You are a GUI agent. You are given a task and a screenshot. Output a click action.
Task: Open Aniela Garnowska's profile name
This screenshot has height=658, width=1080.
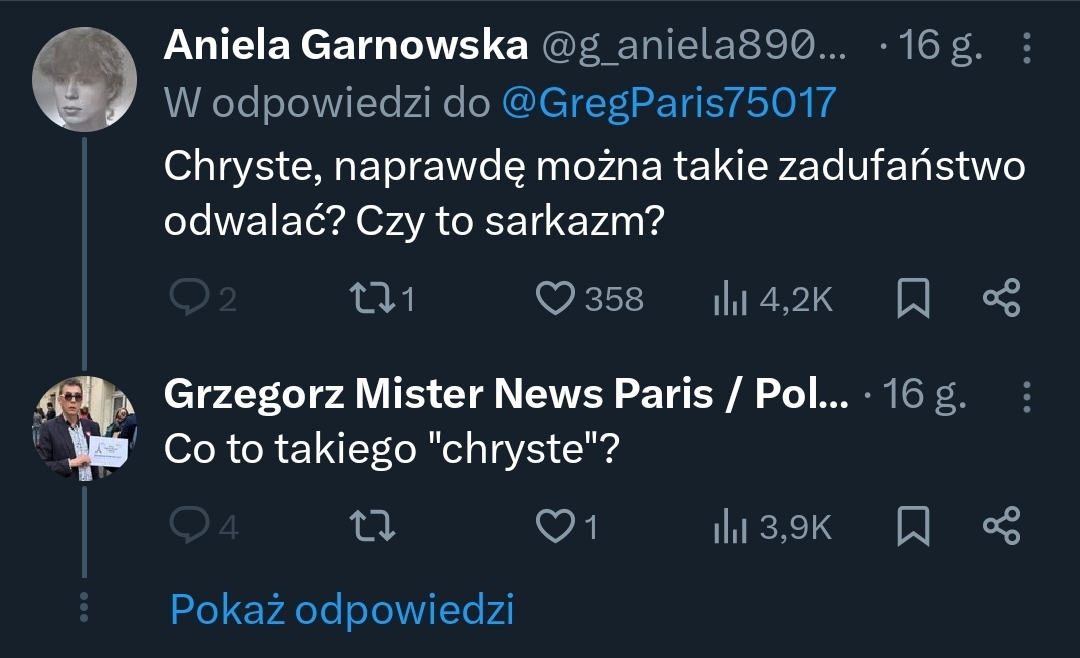[x=345, y=45]
